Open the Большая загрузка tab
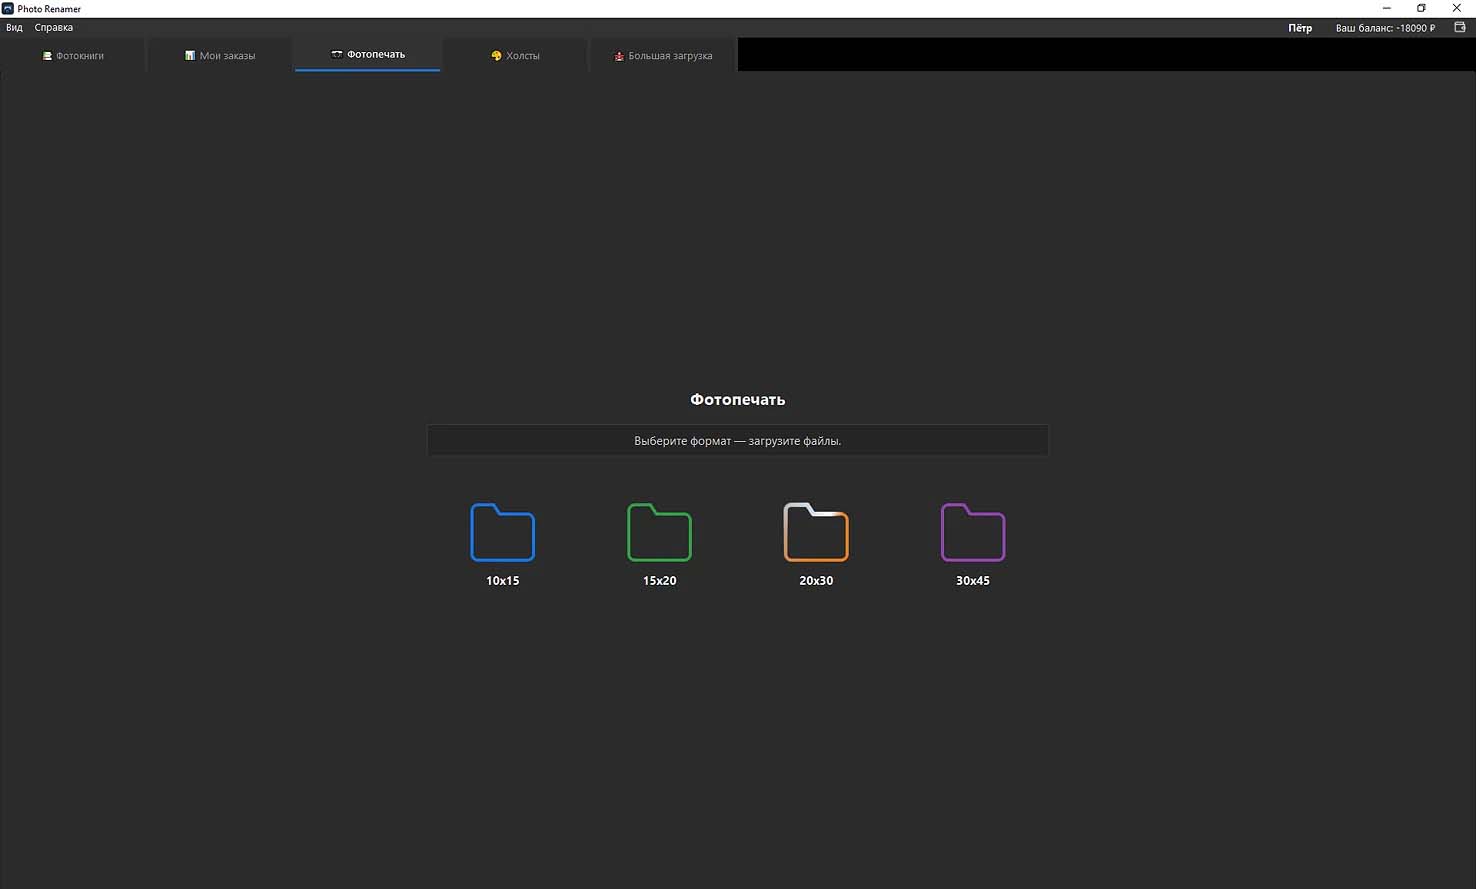1476x889 pixels. [663, 55]
